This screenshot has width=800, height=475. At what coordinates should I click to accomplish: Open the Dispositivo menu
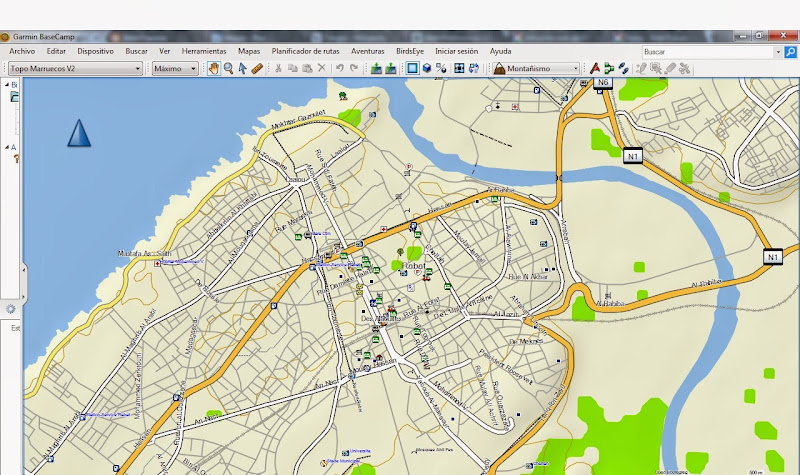coord(95,51)
